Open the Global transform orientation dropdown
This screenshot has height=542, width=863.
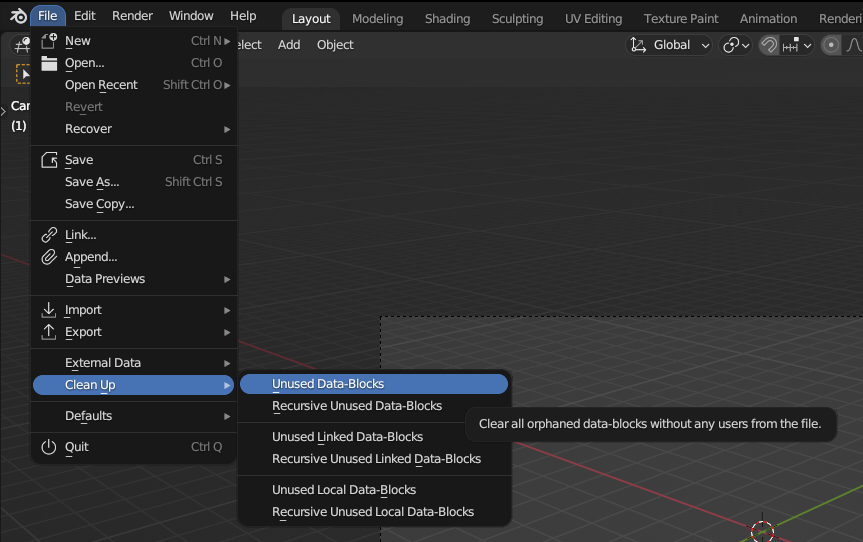click(x=670, y=45)
